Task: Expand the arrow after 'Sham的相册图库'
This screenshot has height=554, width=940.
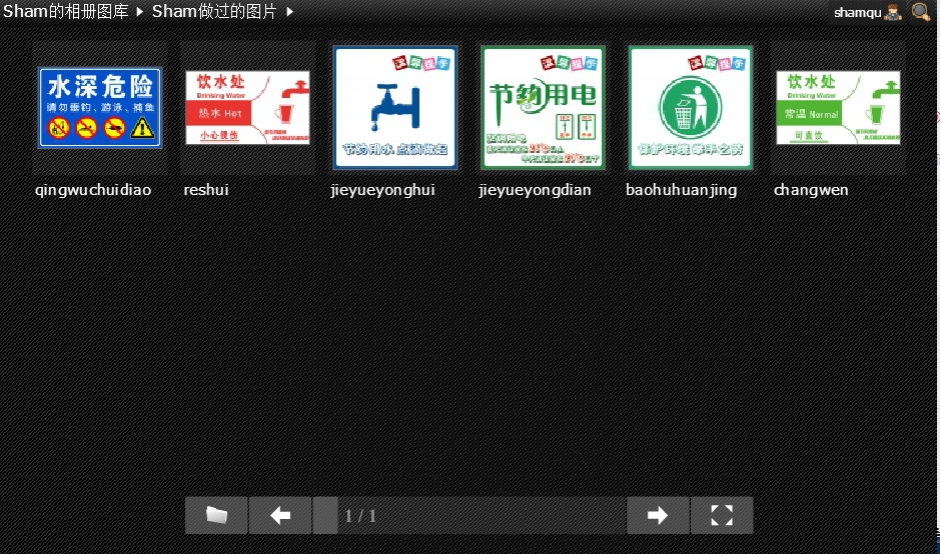Action: click(x=140, y=12)
